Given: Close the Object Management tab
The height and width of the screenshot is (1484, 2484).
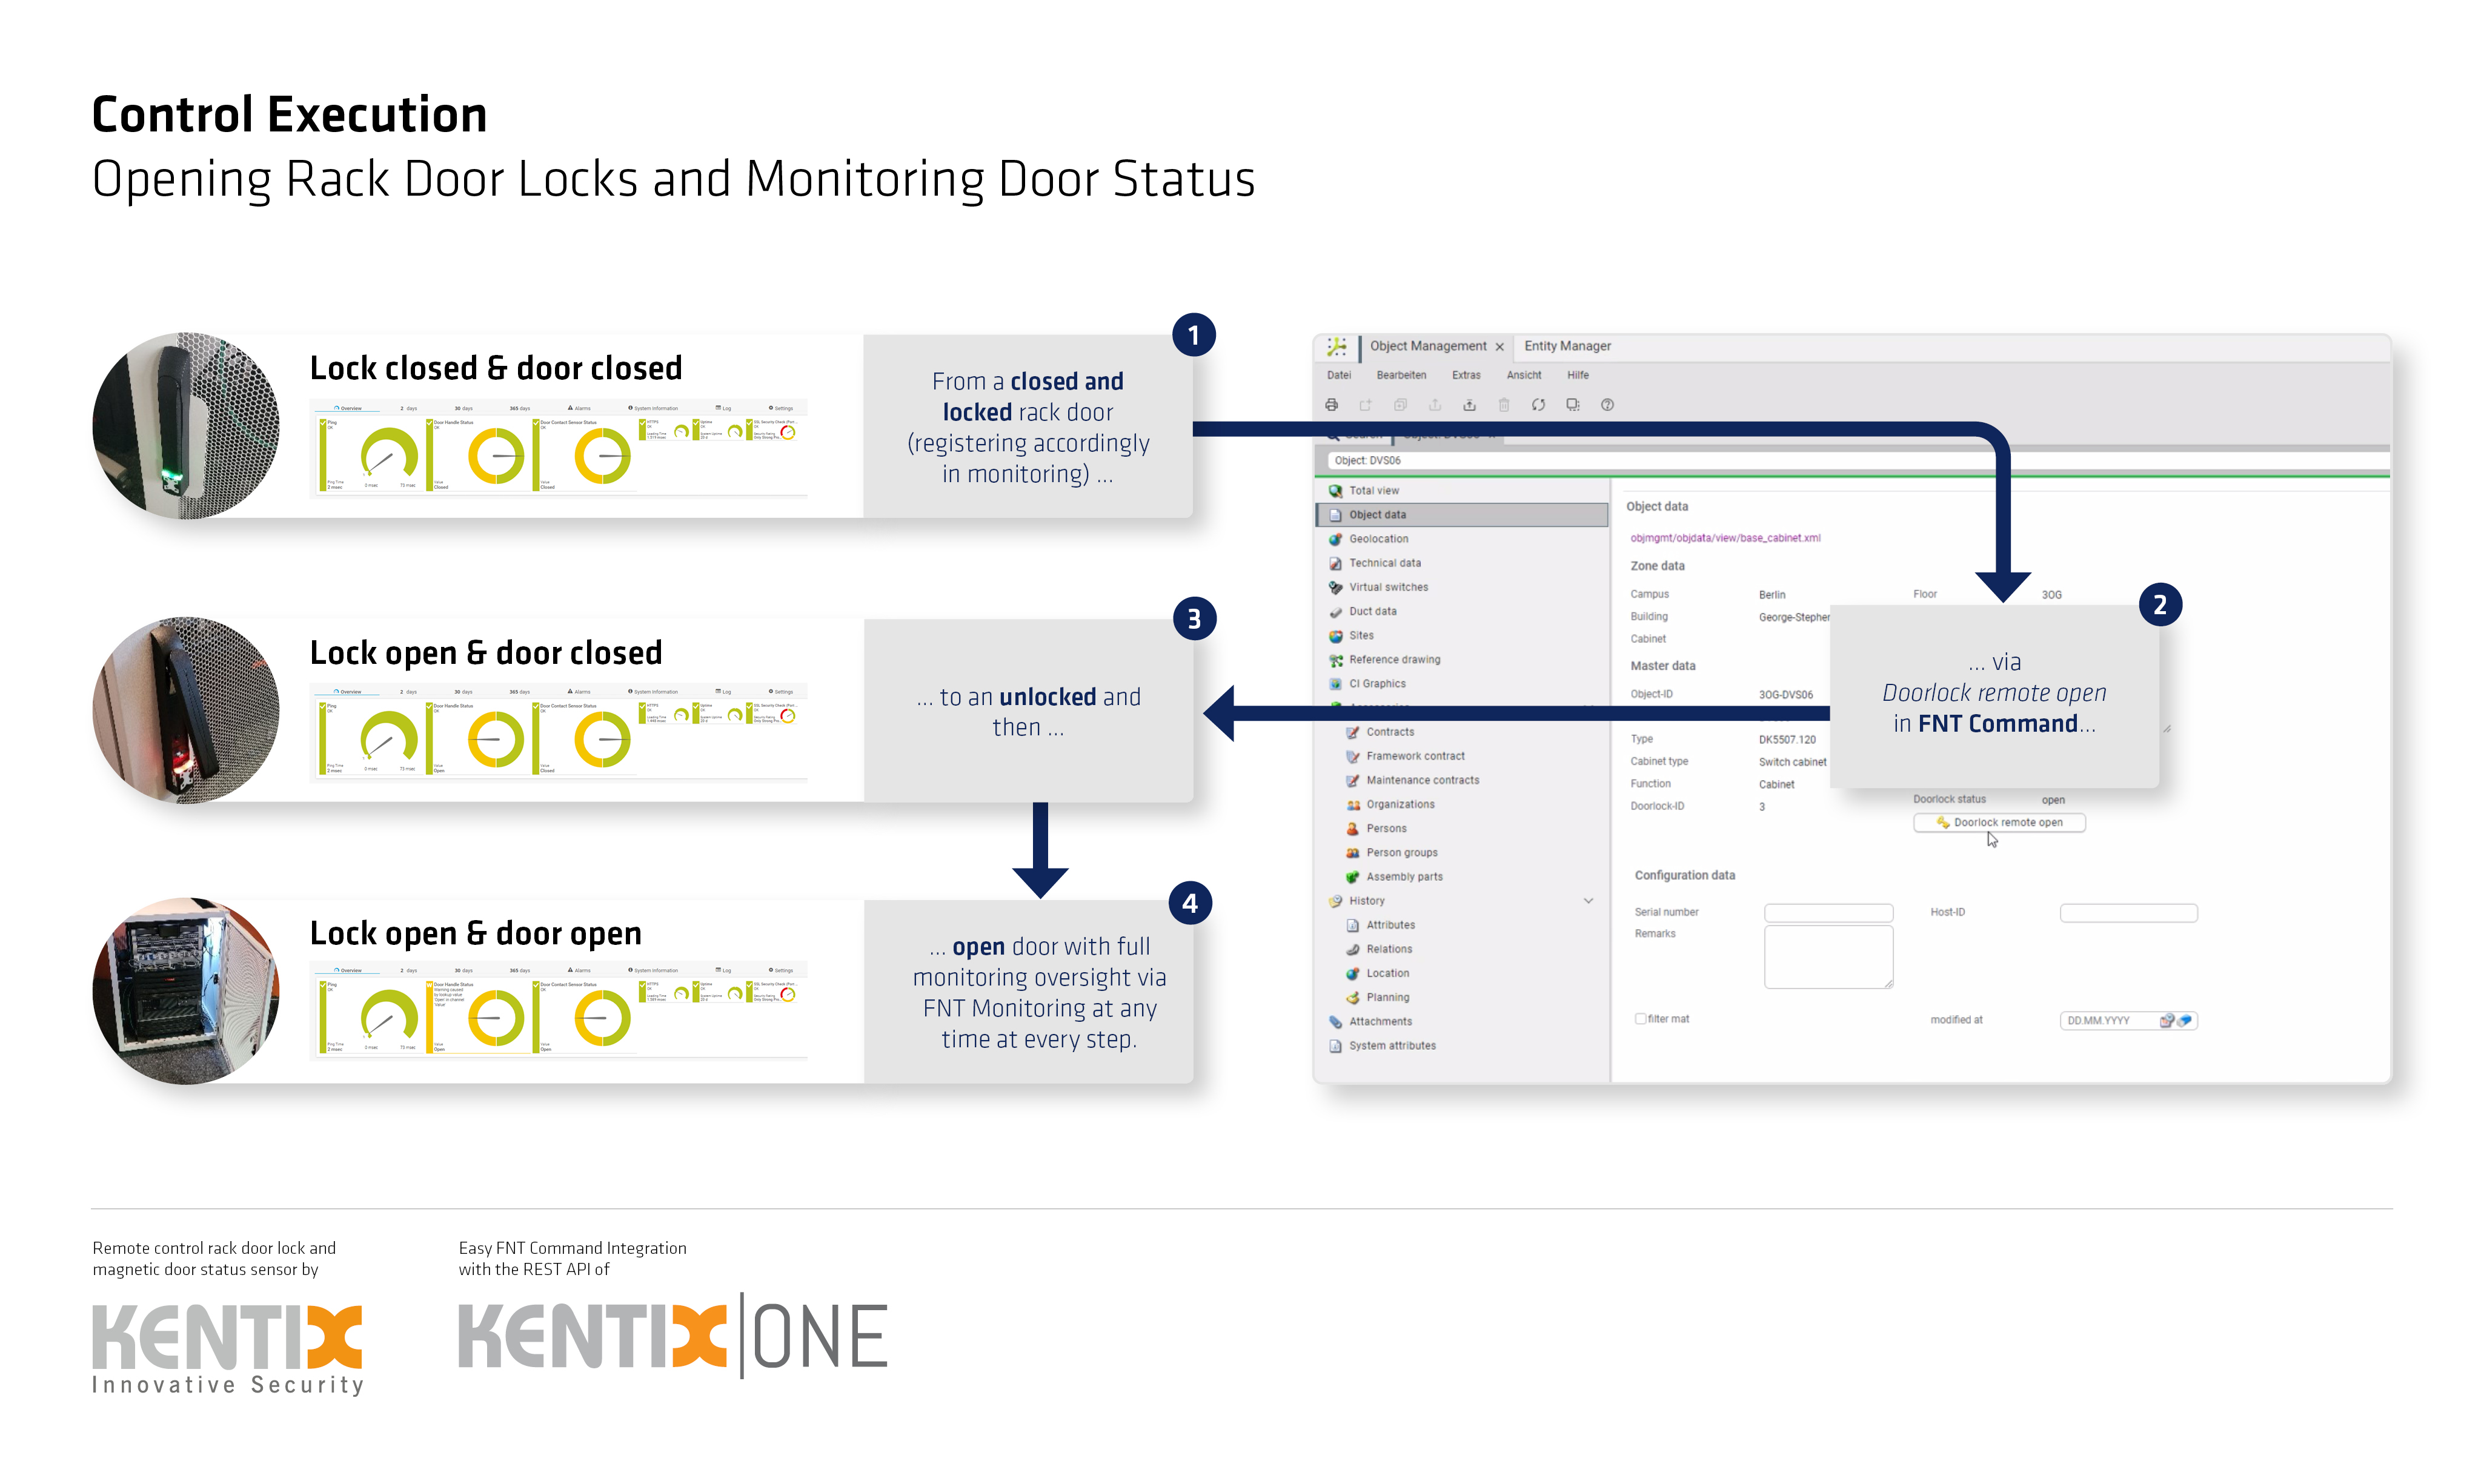Looking at the screenshot, I should pos(1499,347).
